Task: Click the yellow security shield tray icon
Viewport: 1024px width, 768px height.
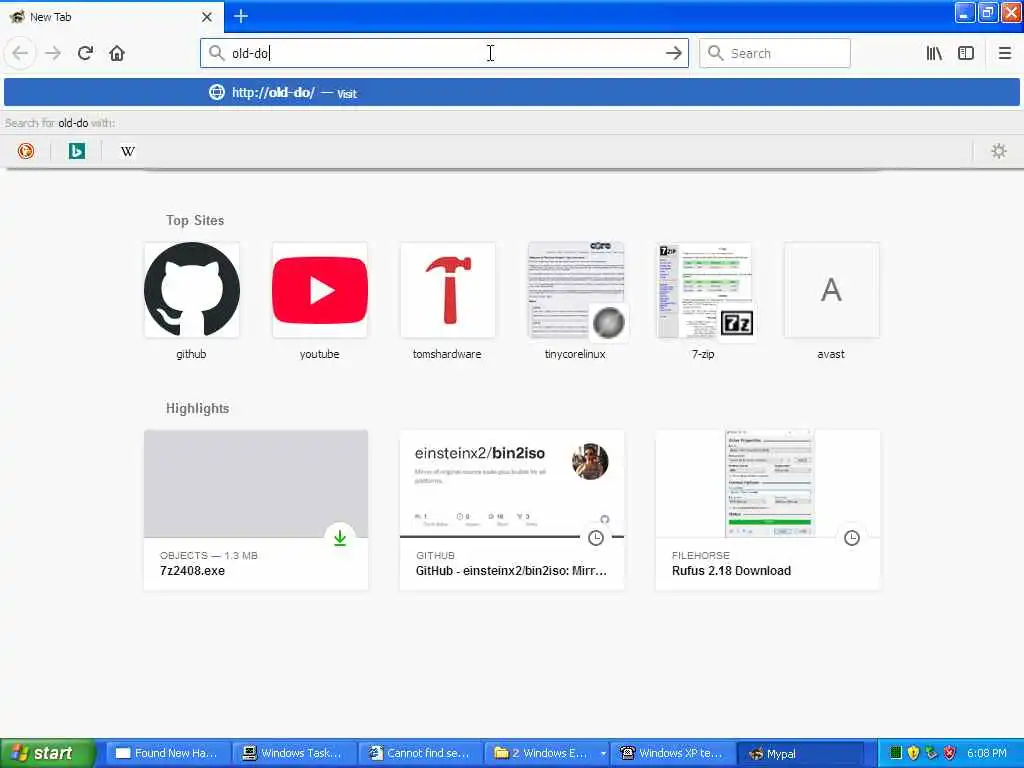Action: click(x=913, y=754)
